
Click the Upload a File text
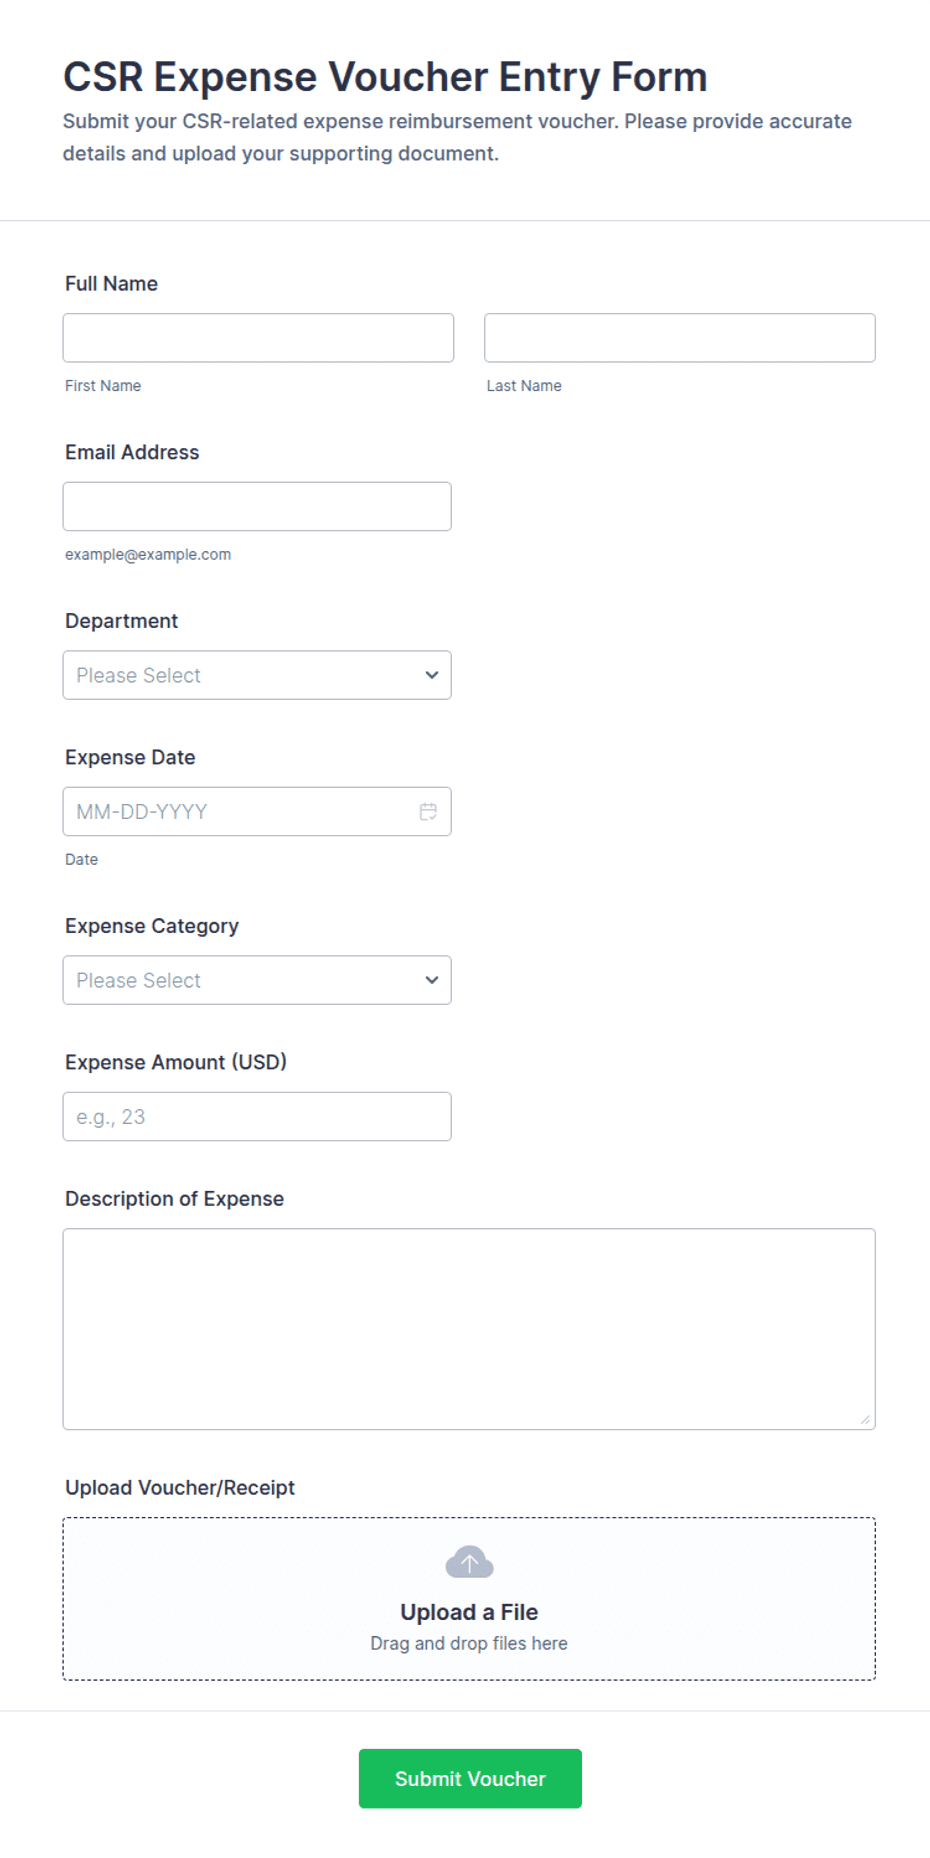[x=469, y=1612]
